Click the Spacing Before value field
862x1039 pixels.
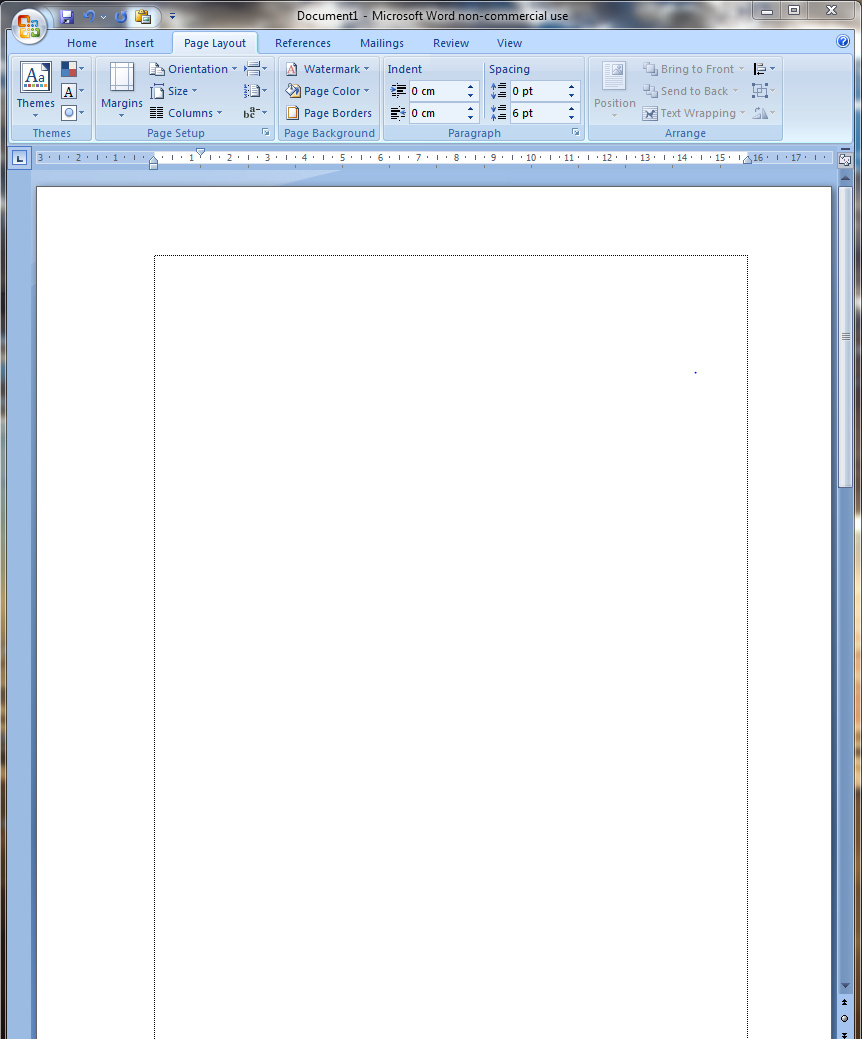coord(537,91)
